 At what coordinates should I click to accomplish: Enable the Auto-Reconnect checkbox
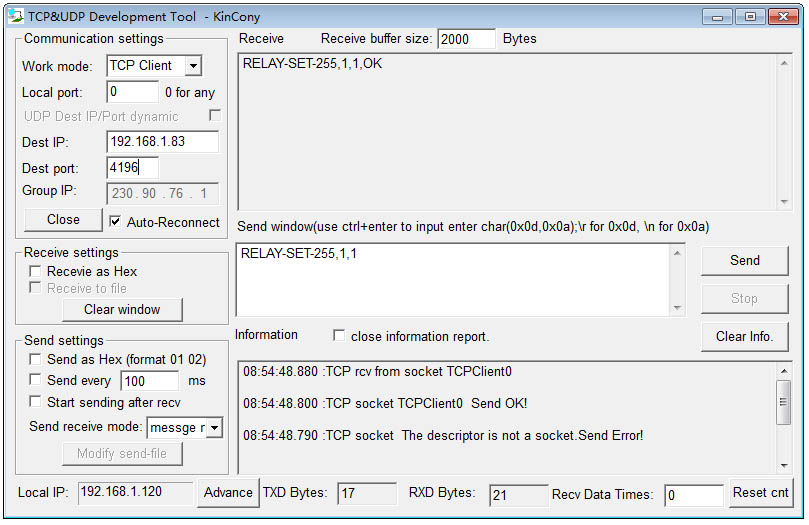[x=115, y=222]
